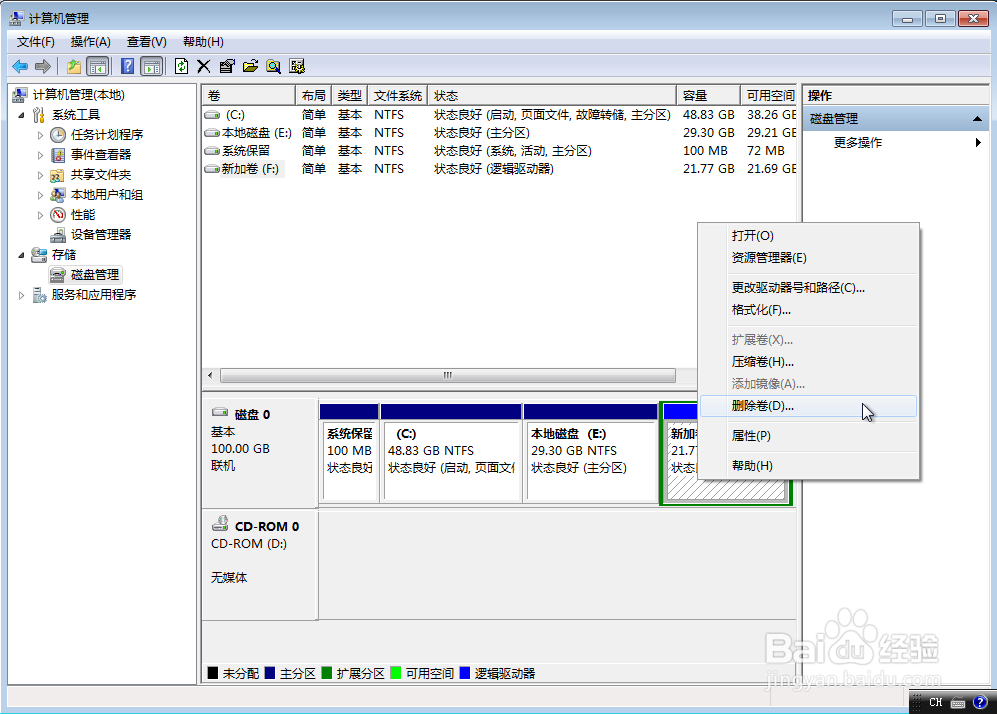Click the Refresh toolbar icon
Screen dimensions: 997x714
pyautogui.click(x=181, y=66)
